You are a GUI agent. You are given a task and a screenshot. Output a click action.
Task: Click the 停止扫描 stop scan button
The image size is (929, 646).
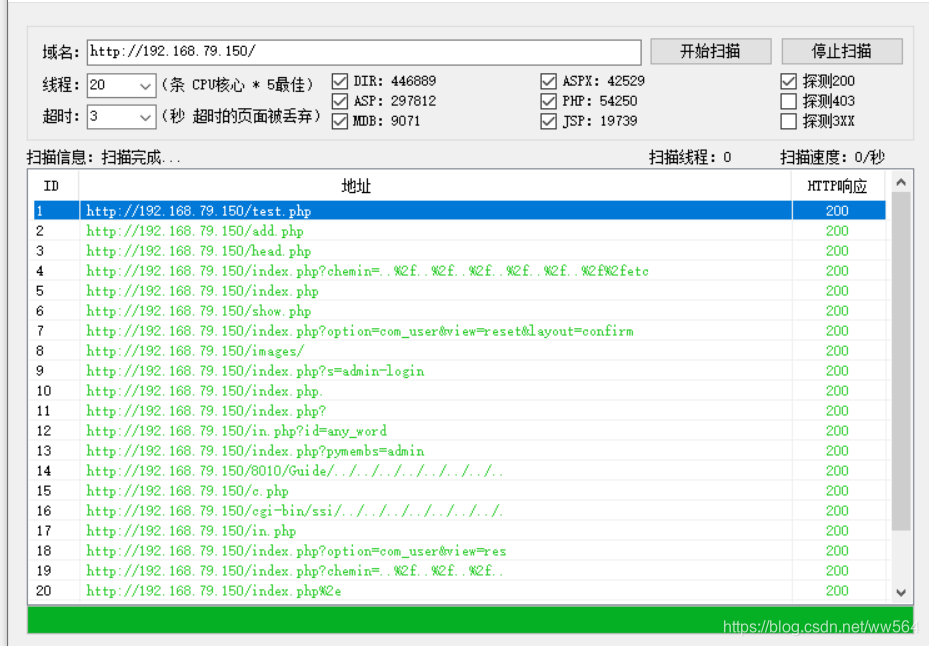point(842,52)
